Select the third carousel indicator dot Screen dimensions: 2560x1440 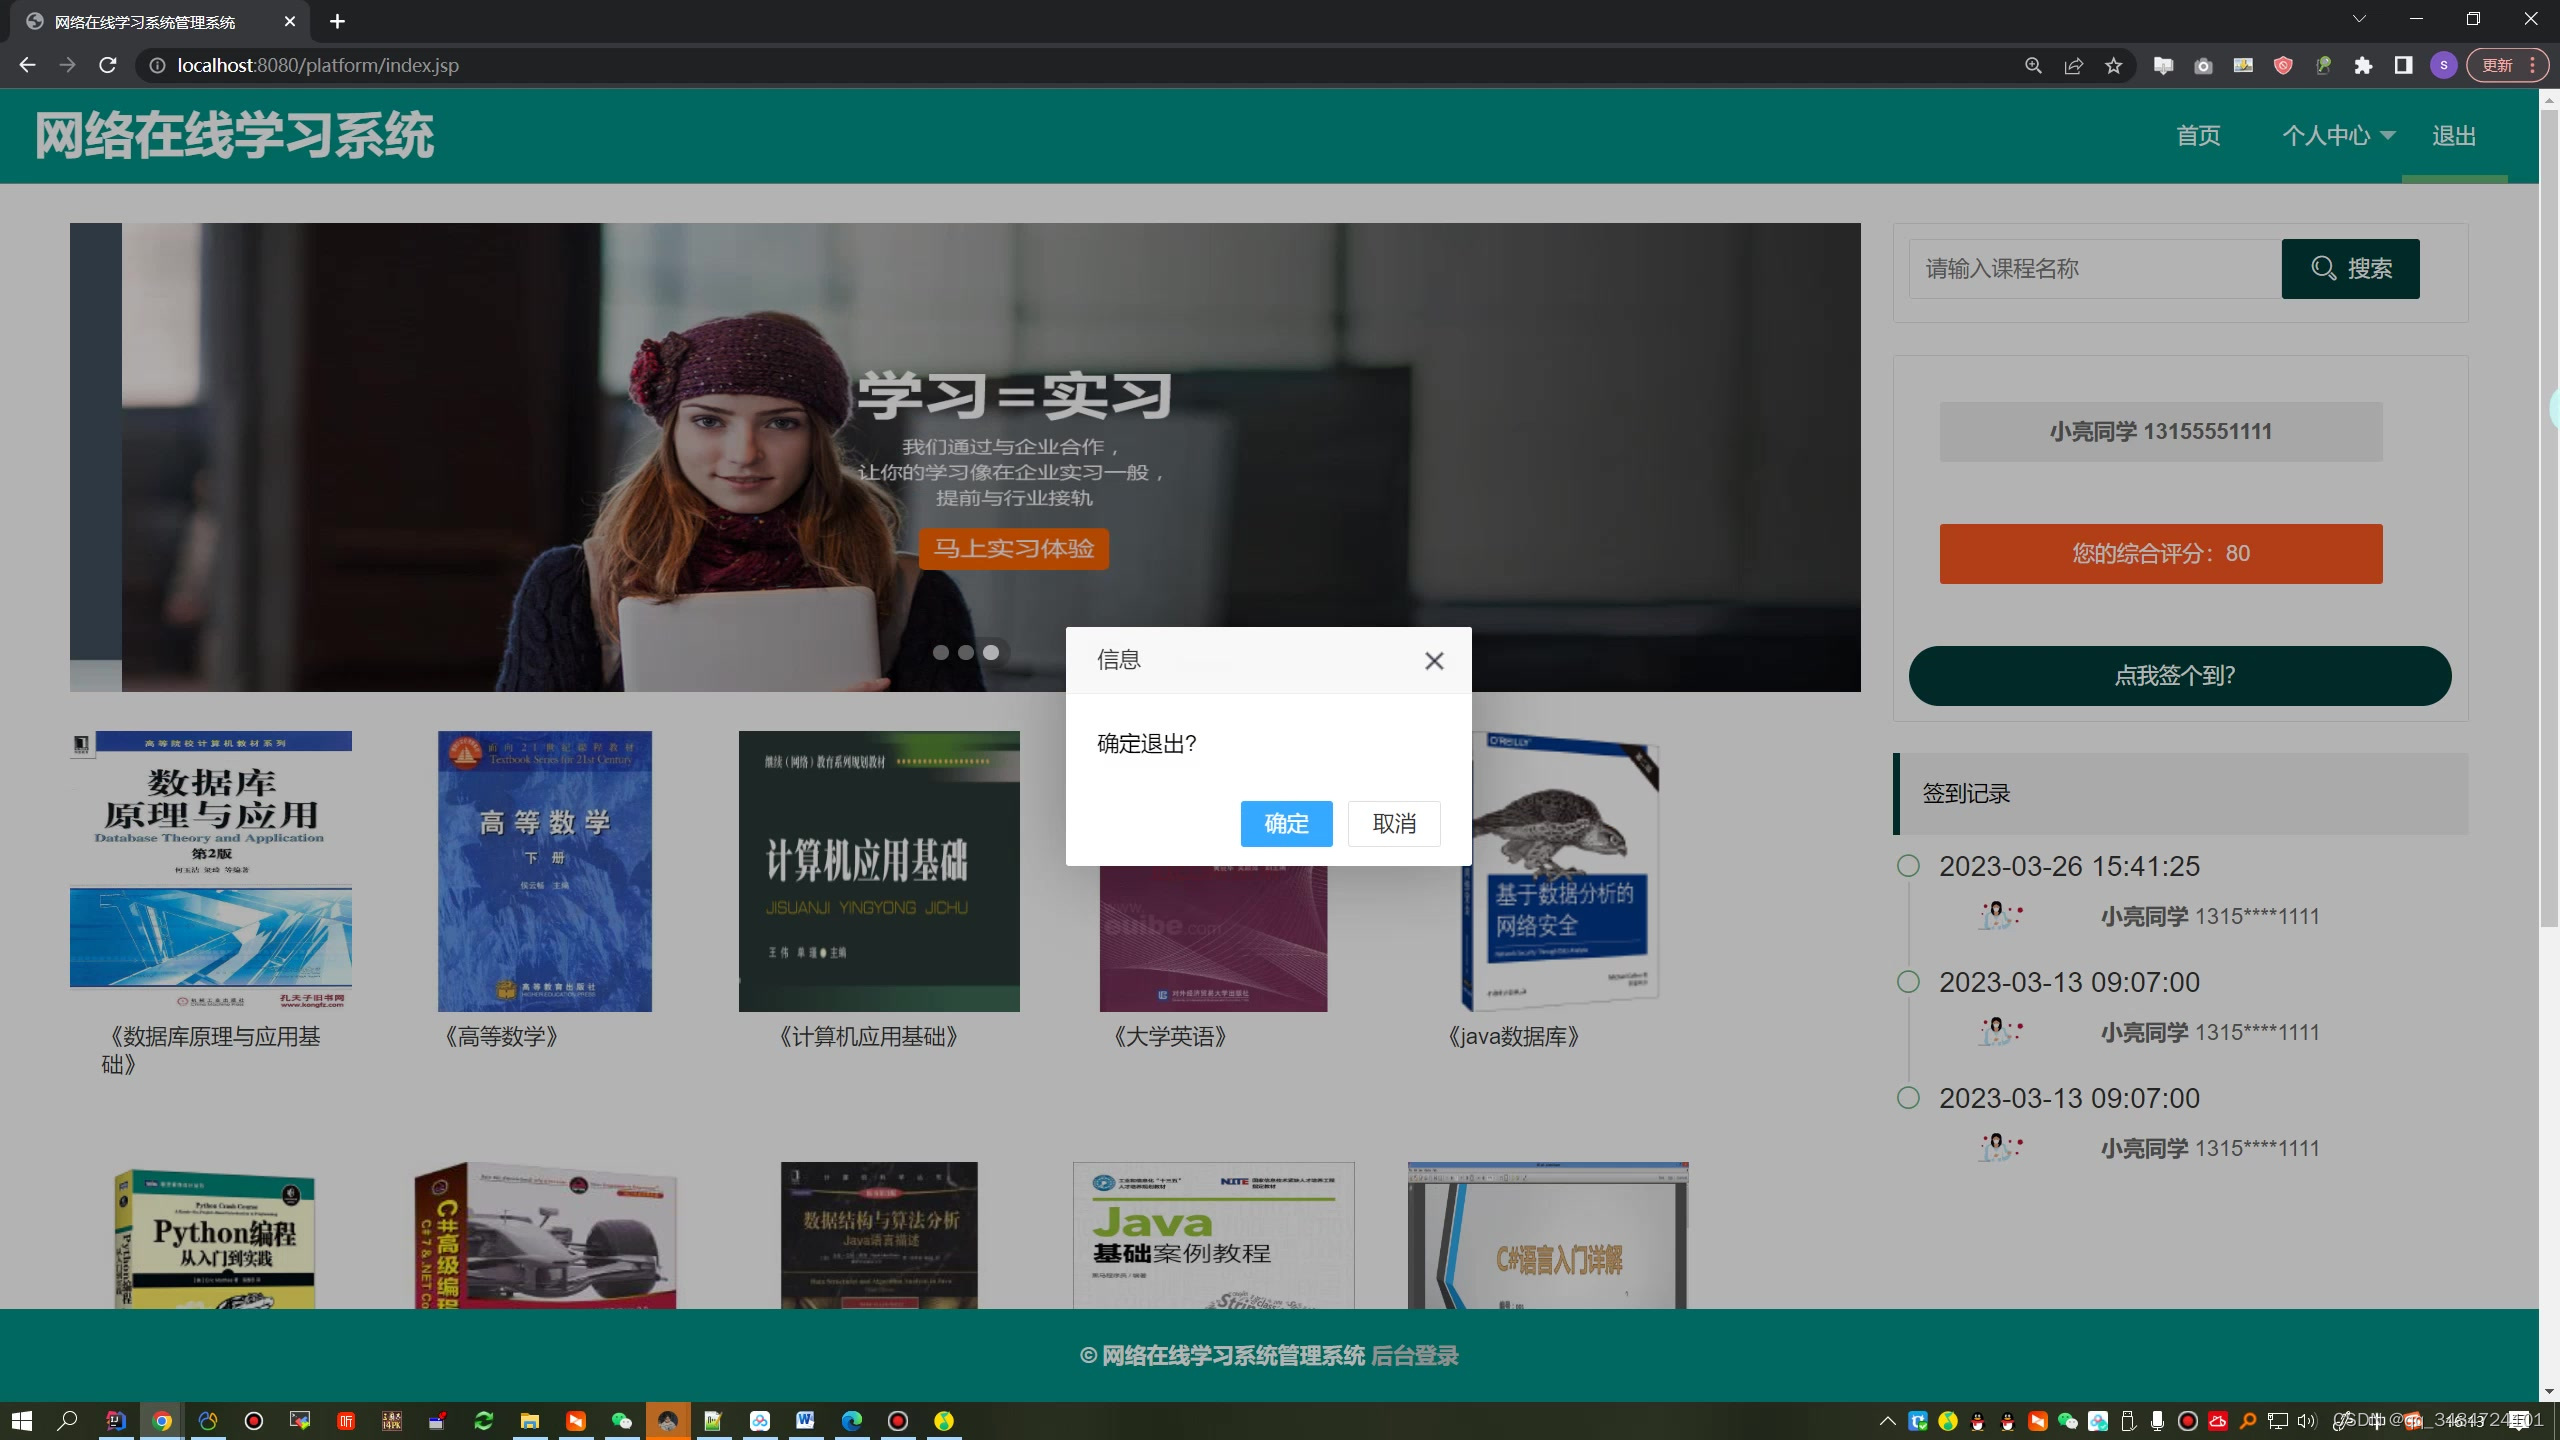(x=991, y=652)
